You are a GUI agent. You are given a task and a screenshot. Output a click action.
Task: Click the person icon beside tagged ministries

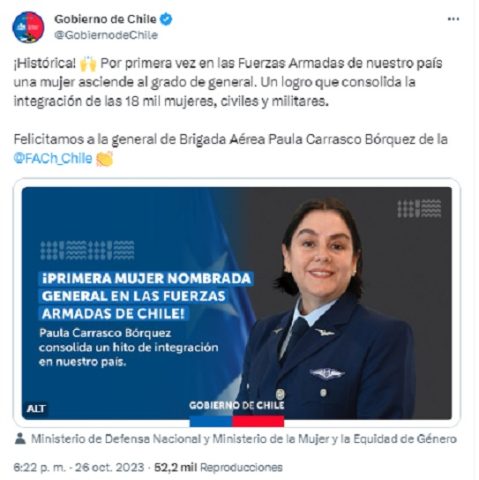pyautogui.click(x=20, y=439)
